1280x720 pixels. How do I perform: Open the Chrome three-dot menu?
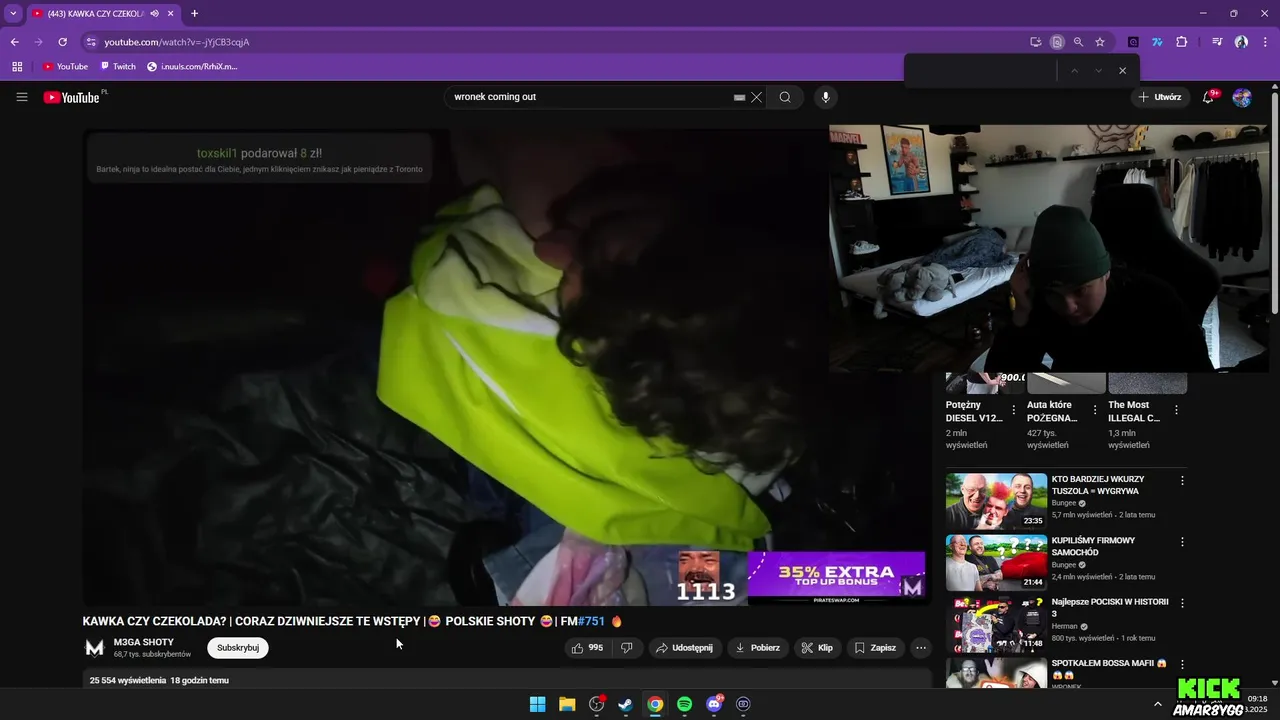pos(1265,42)
